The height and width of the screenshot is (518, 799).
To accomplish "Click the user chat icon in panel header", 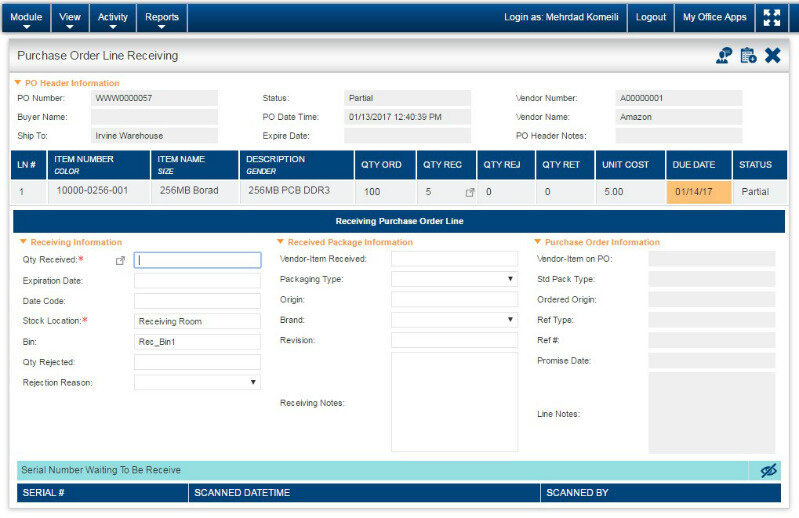I will tap(724, 56).
